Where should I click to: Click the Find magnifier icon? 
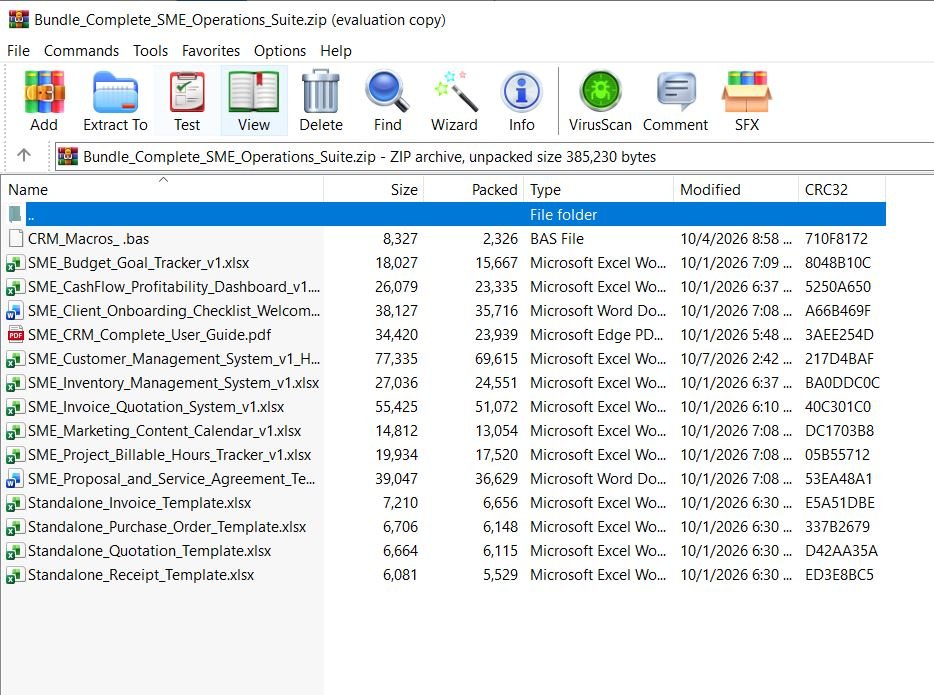[x=387, y=92]
